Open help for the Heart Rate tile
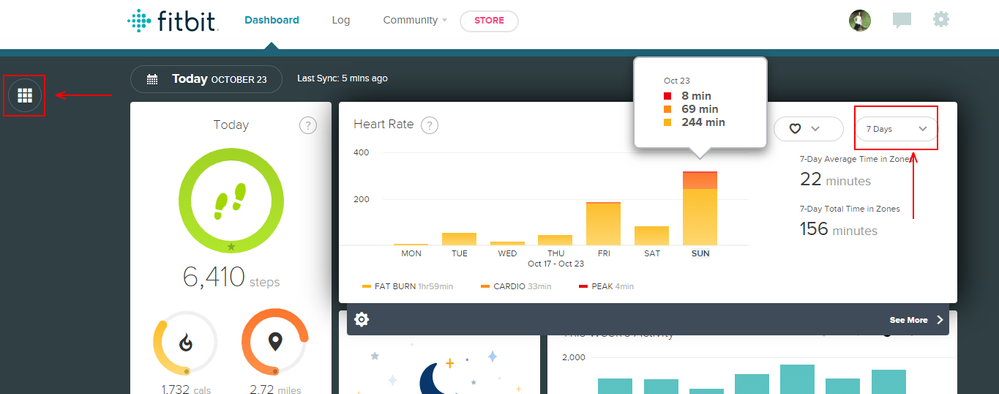This screenshot has height=394, width=999. pyautogui.click(x=429, y=125)
